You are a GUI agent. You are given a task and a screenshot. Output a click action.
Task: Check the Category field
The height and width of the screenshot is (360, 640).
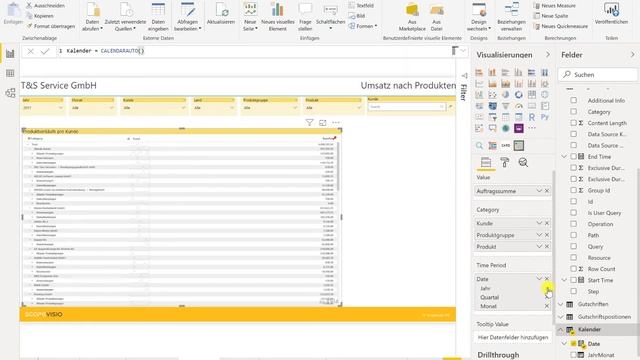[573, 111]
